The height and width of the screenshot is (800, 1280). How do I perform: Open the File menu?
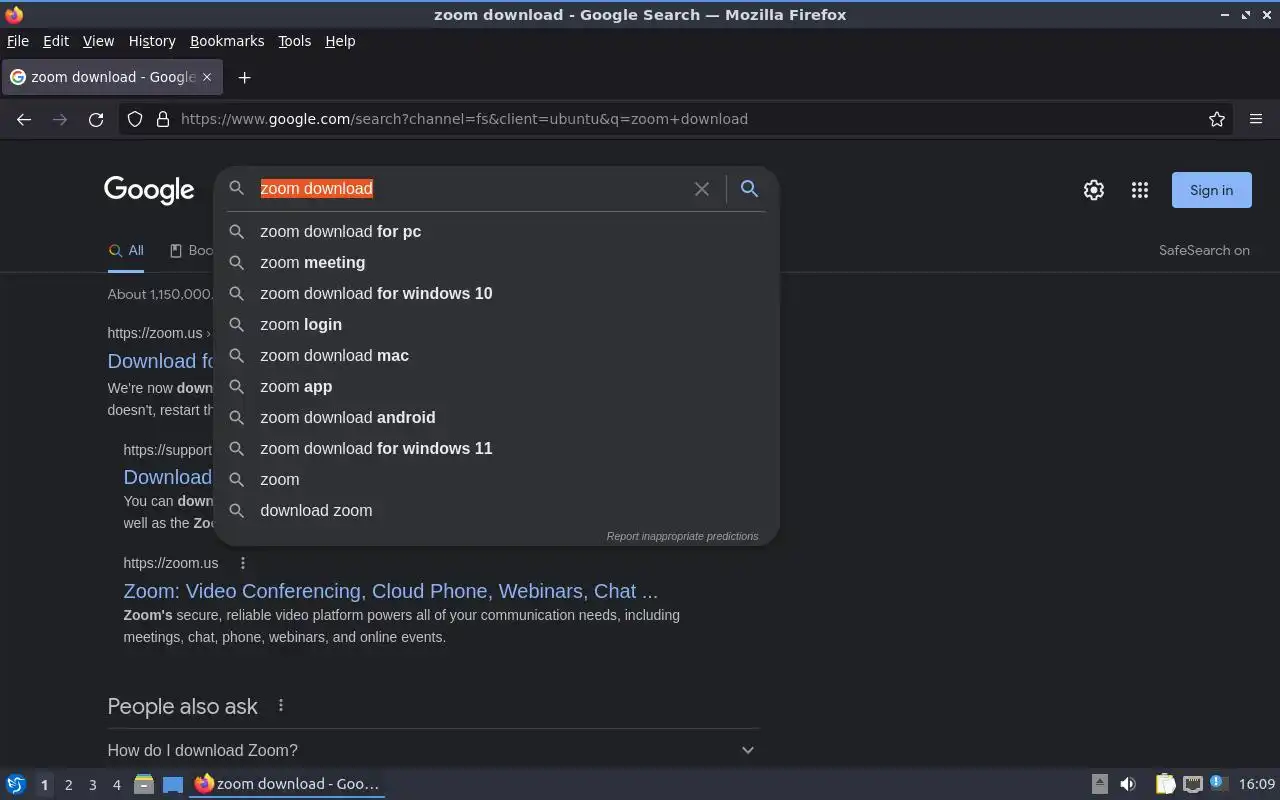[x=18, y=41]
